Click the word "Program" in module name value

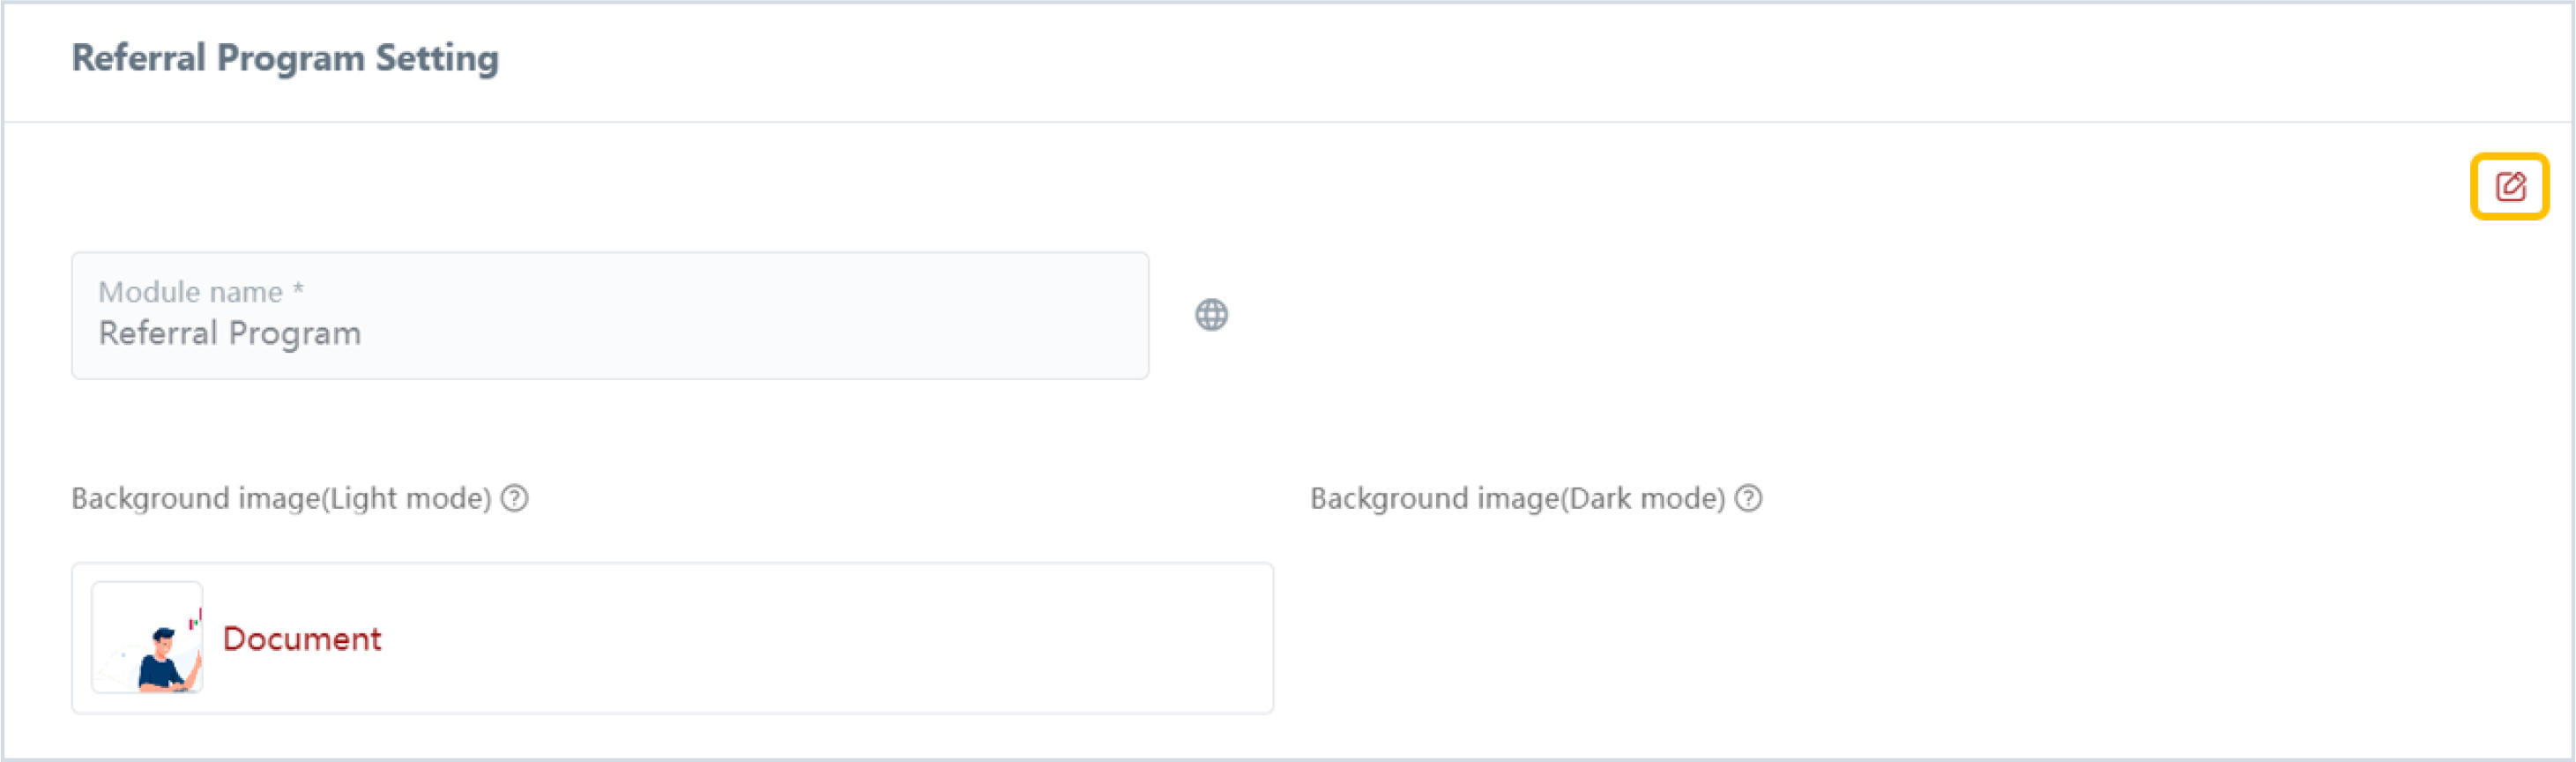tap(295, 334)
